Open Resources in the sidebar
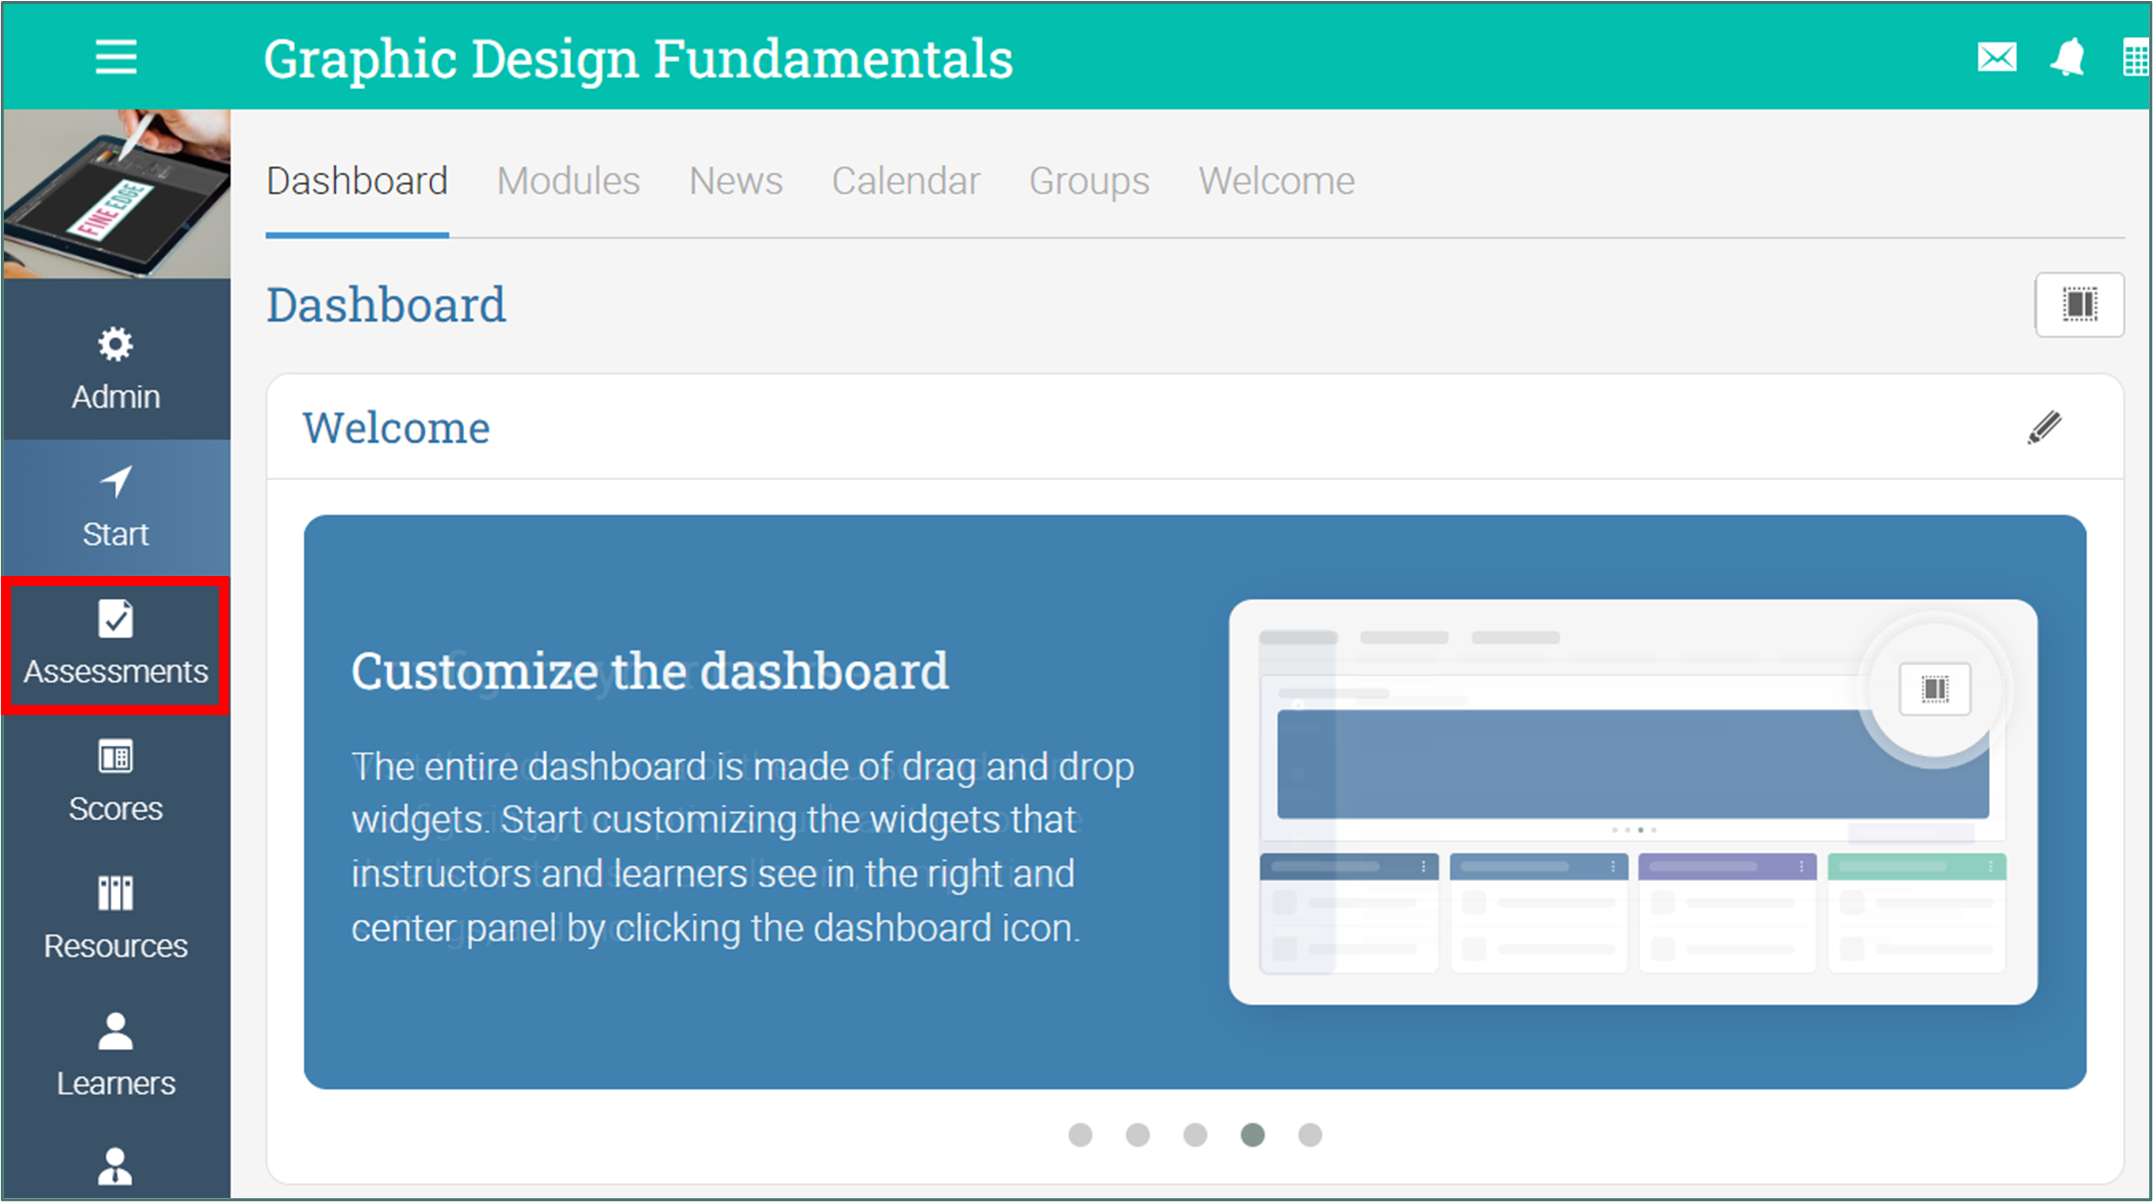This screenshot has width=2153, height=1202. pos(116,919)
